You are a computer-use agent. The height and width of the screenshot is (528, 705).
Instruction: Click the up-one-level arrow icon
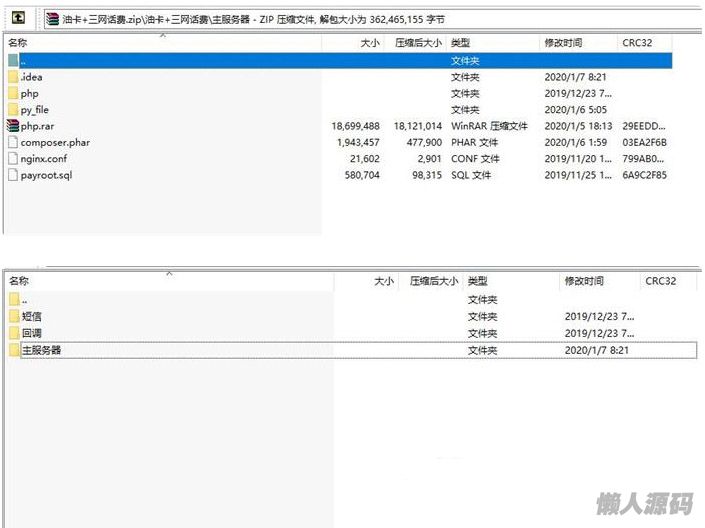tap(17, 18)
